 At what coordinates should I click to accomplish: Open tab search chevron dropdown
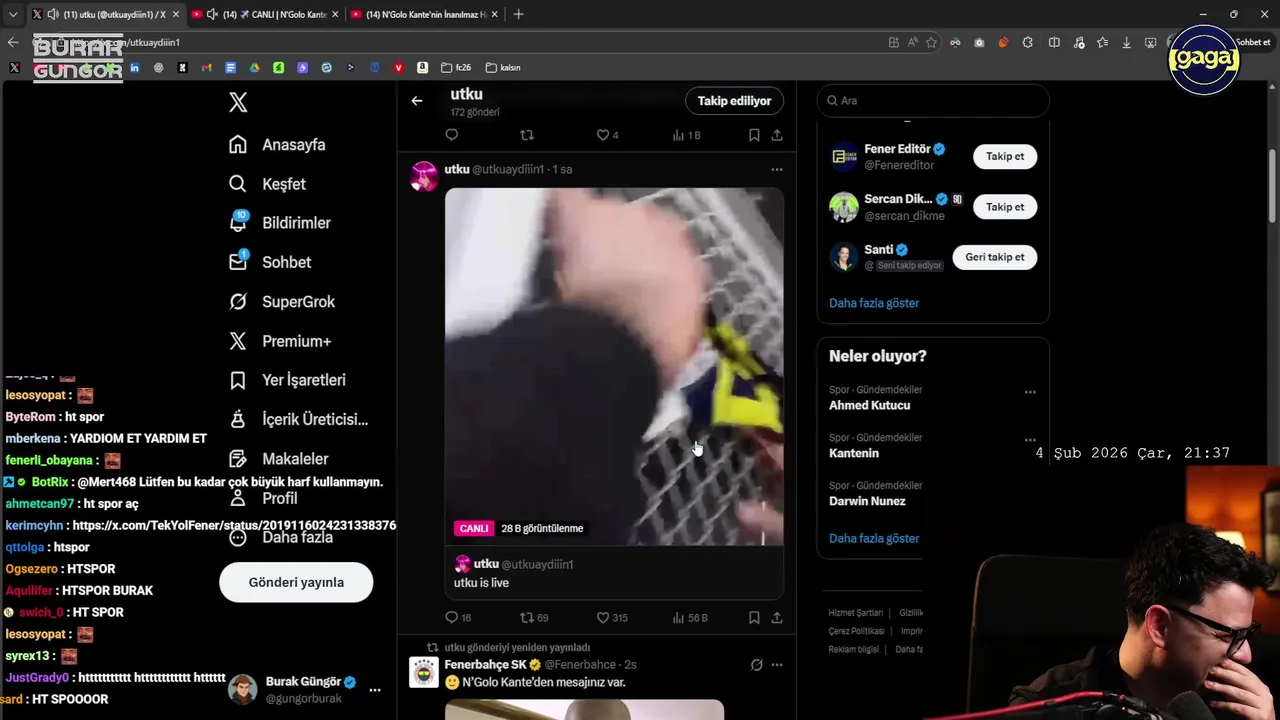(12, 14)
